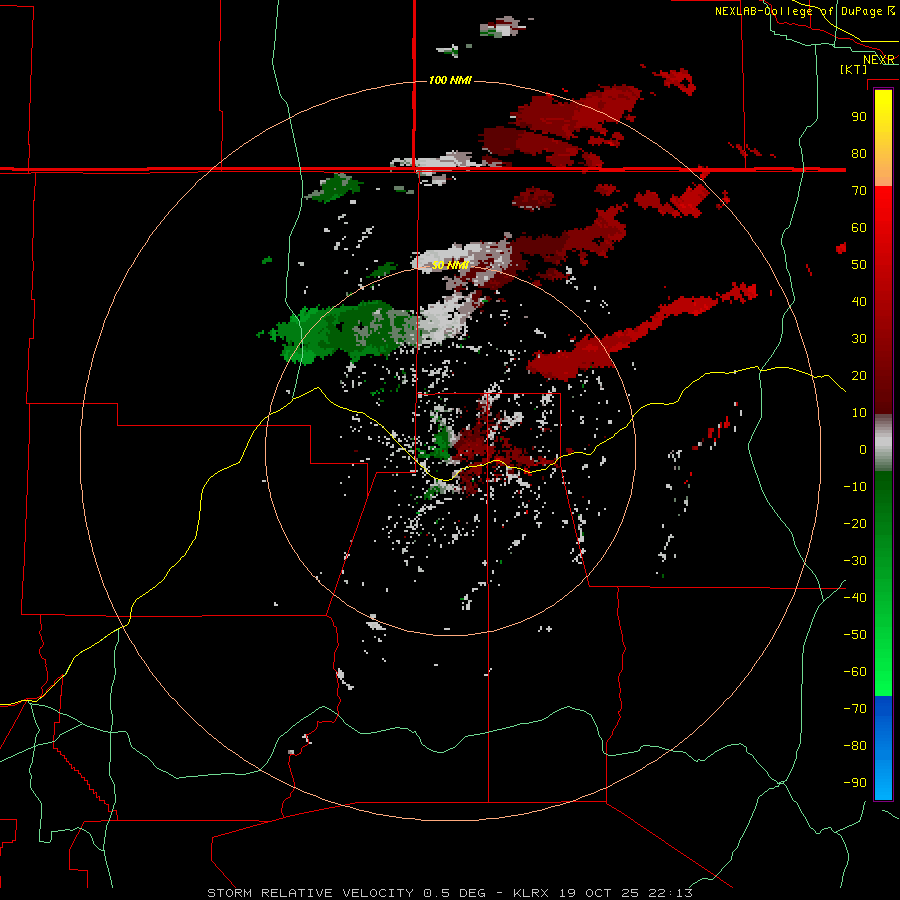Click the [KT] units label
The height and width of the screenshot is (900, 900).
tap(854, 69)
